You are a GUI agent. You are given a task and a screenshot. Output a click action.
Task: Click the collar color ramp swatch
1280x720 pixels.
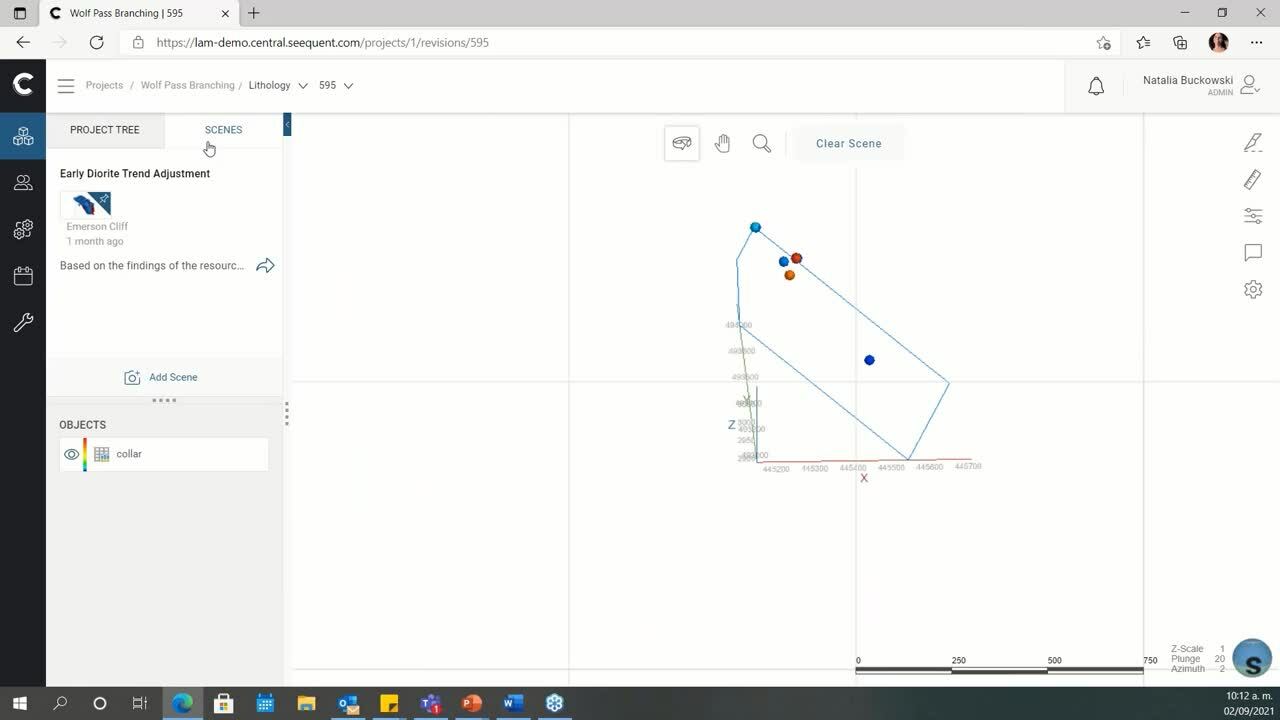point(85,454)
